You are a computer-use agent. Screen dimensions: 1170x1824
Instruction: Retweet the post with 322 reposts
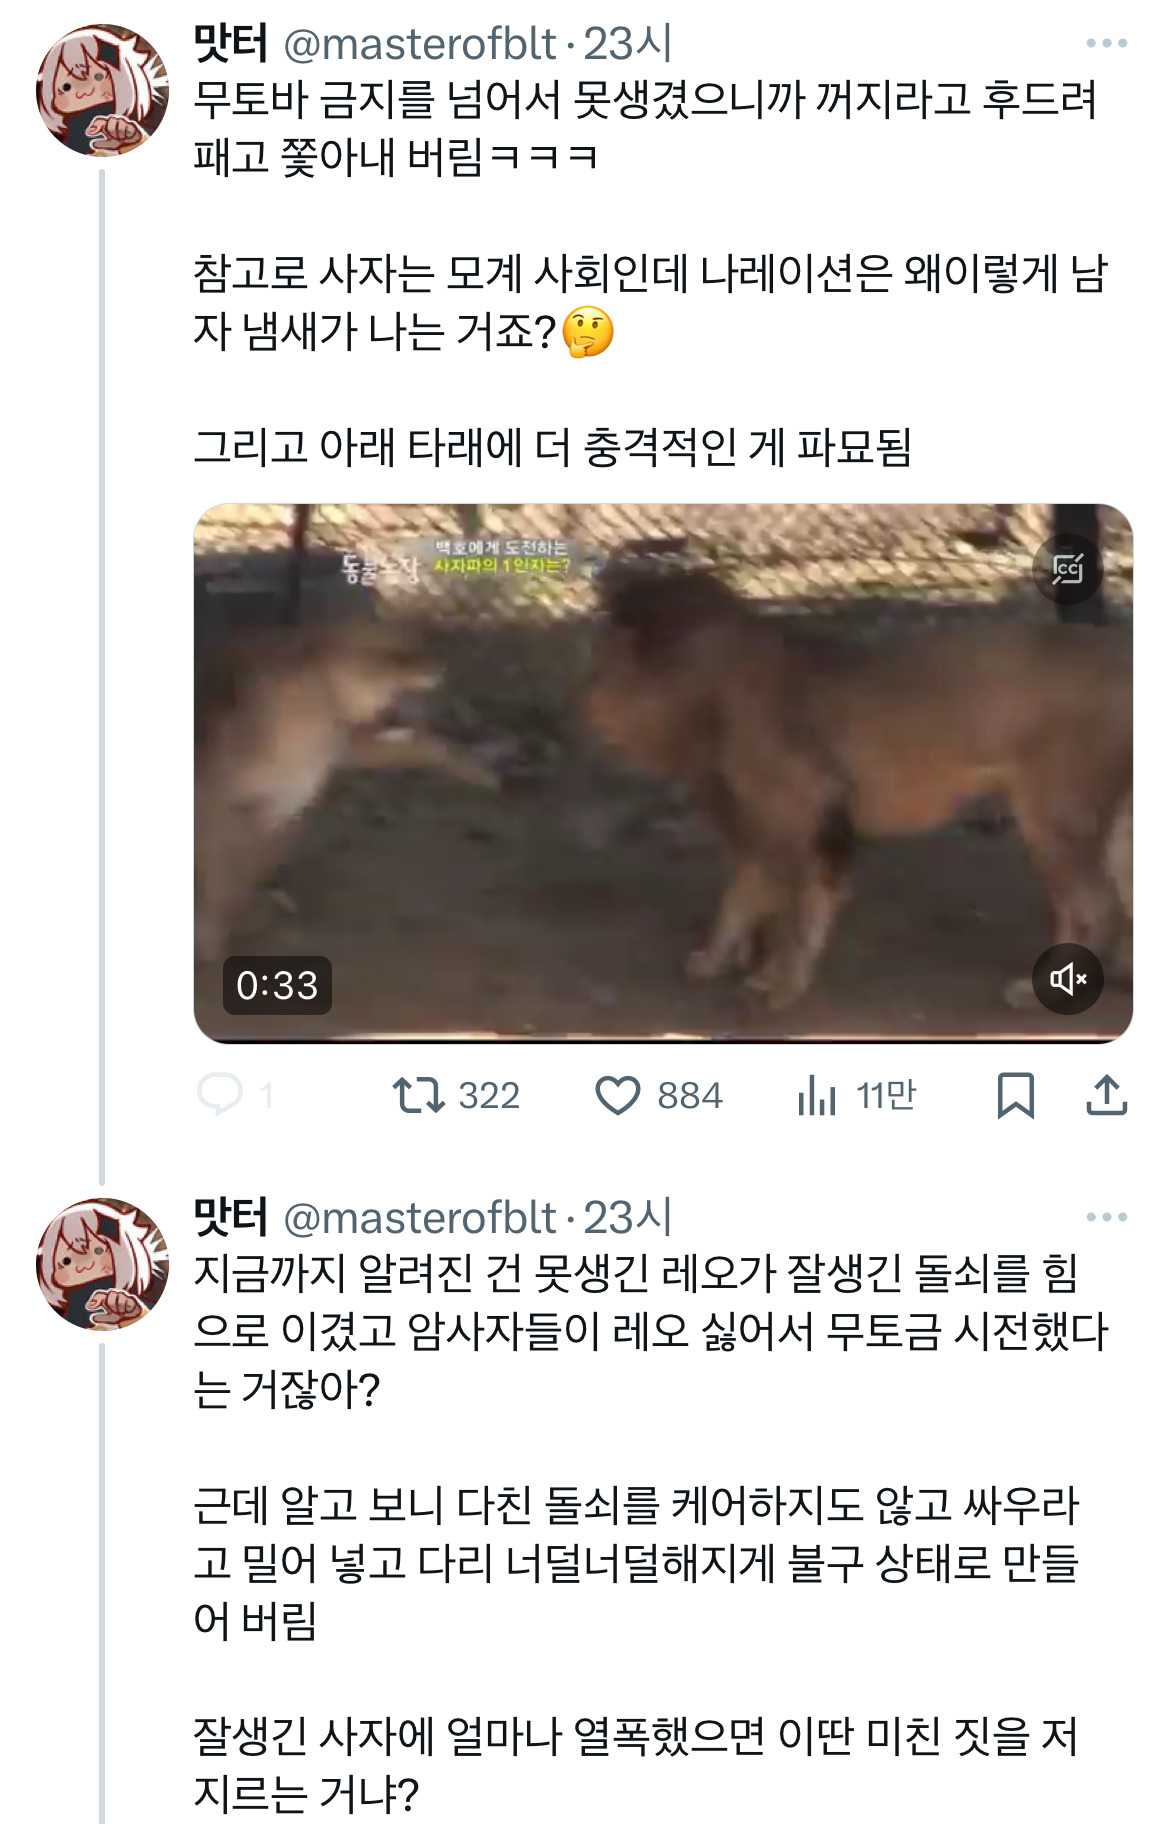coord(419,1095)
